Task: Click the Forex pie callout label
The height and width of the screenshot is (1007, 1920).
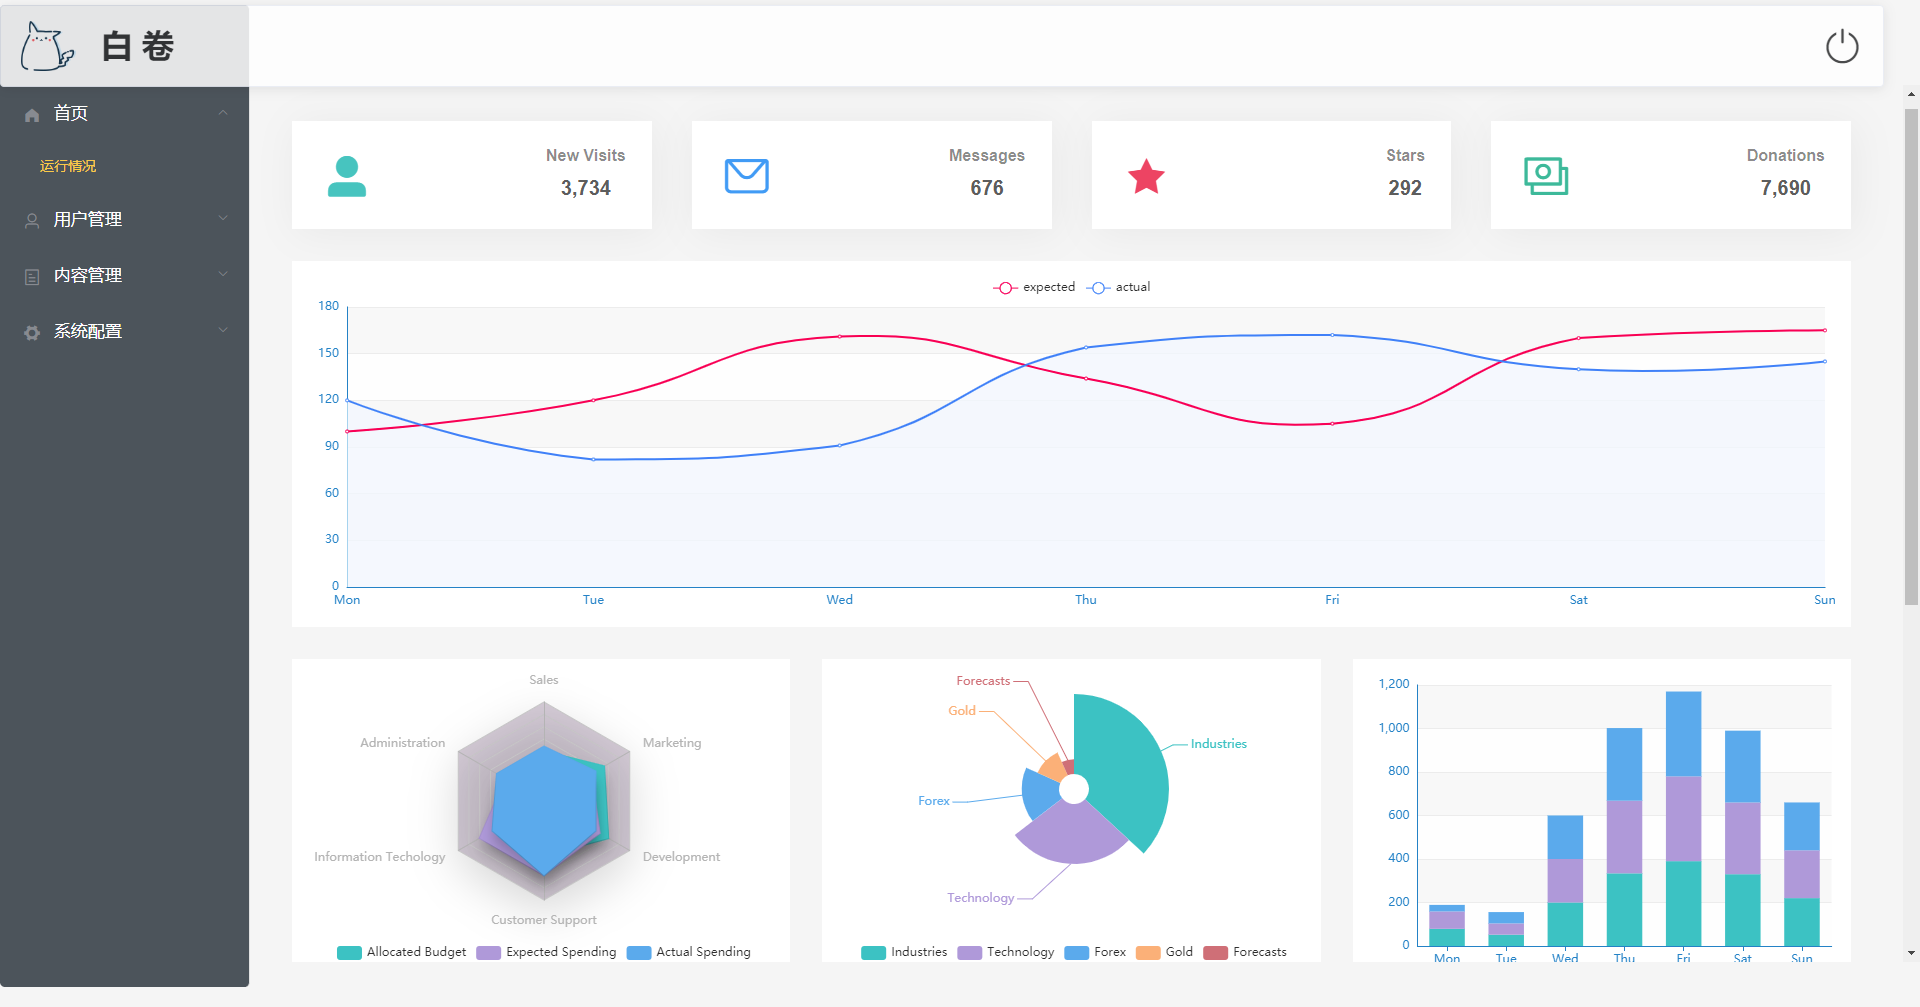Action: [x=934, y=801]
